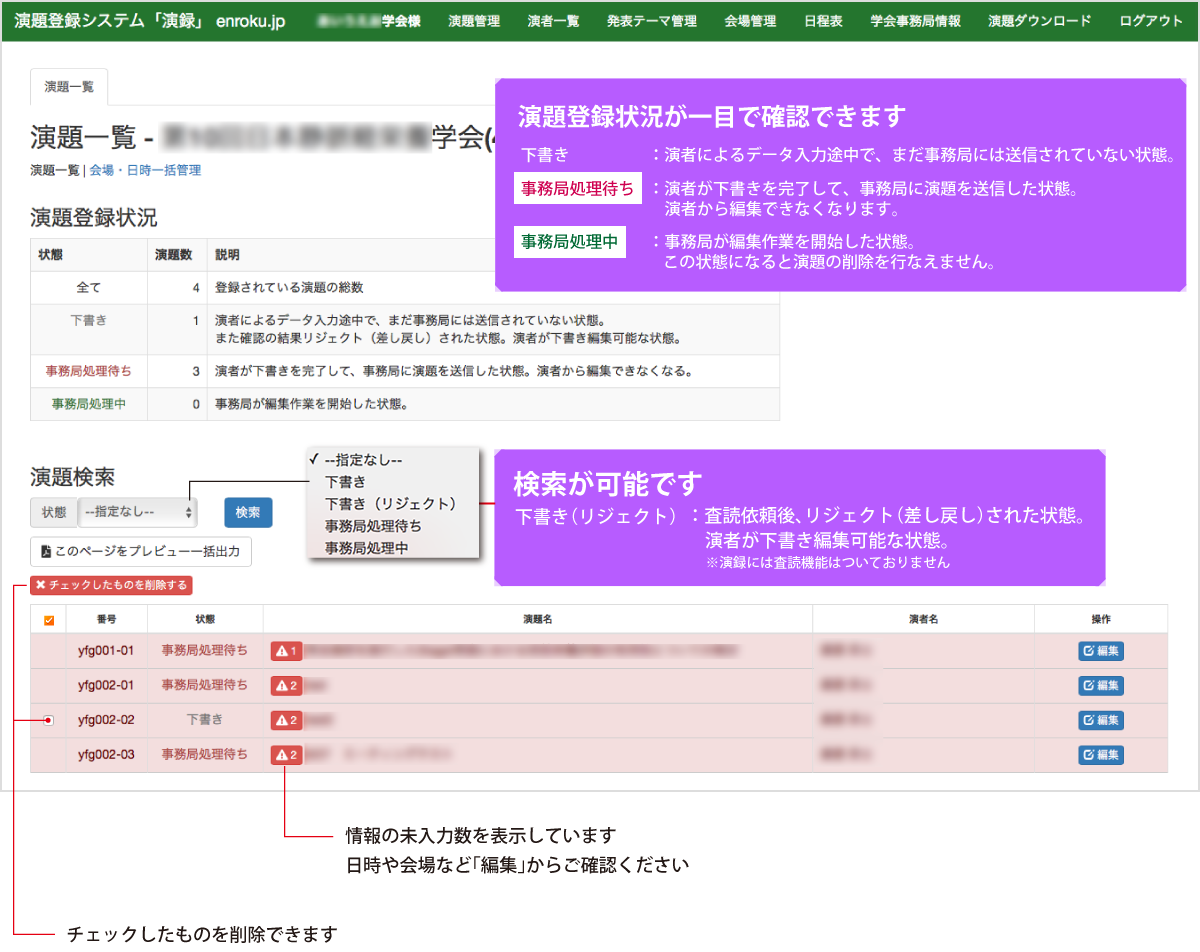Select 事務局処理中 in the status list
This screenshot has width=1200, height=952.
366,548
